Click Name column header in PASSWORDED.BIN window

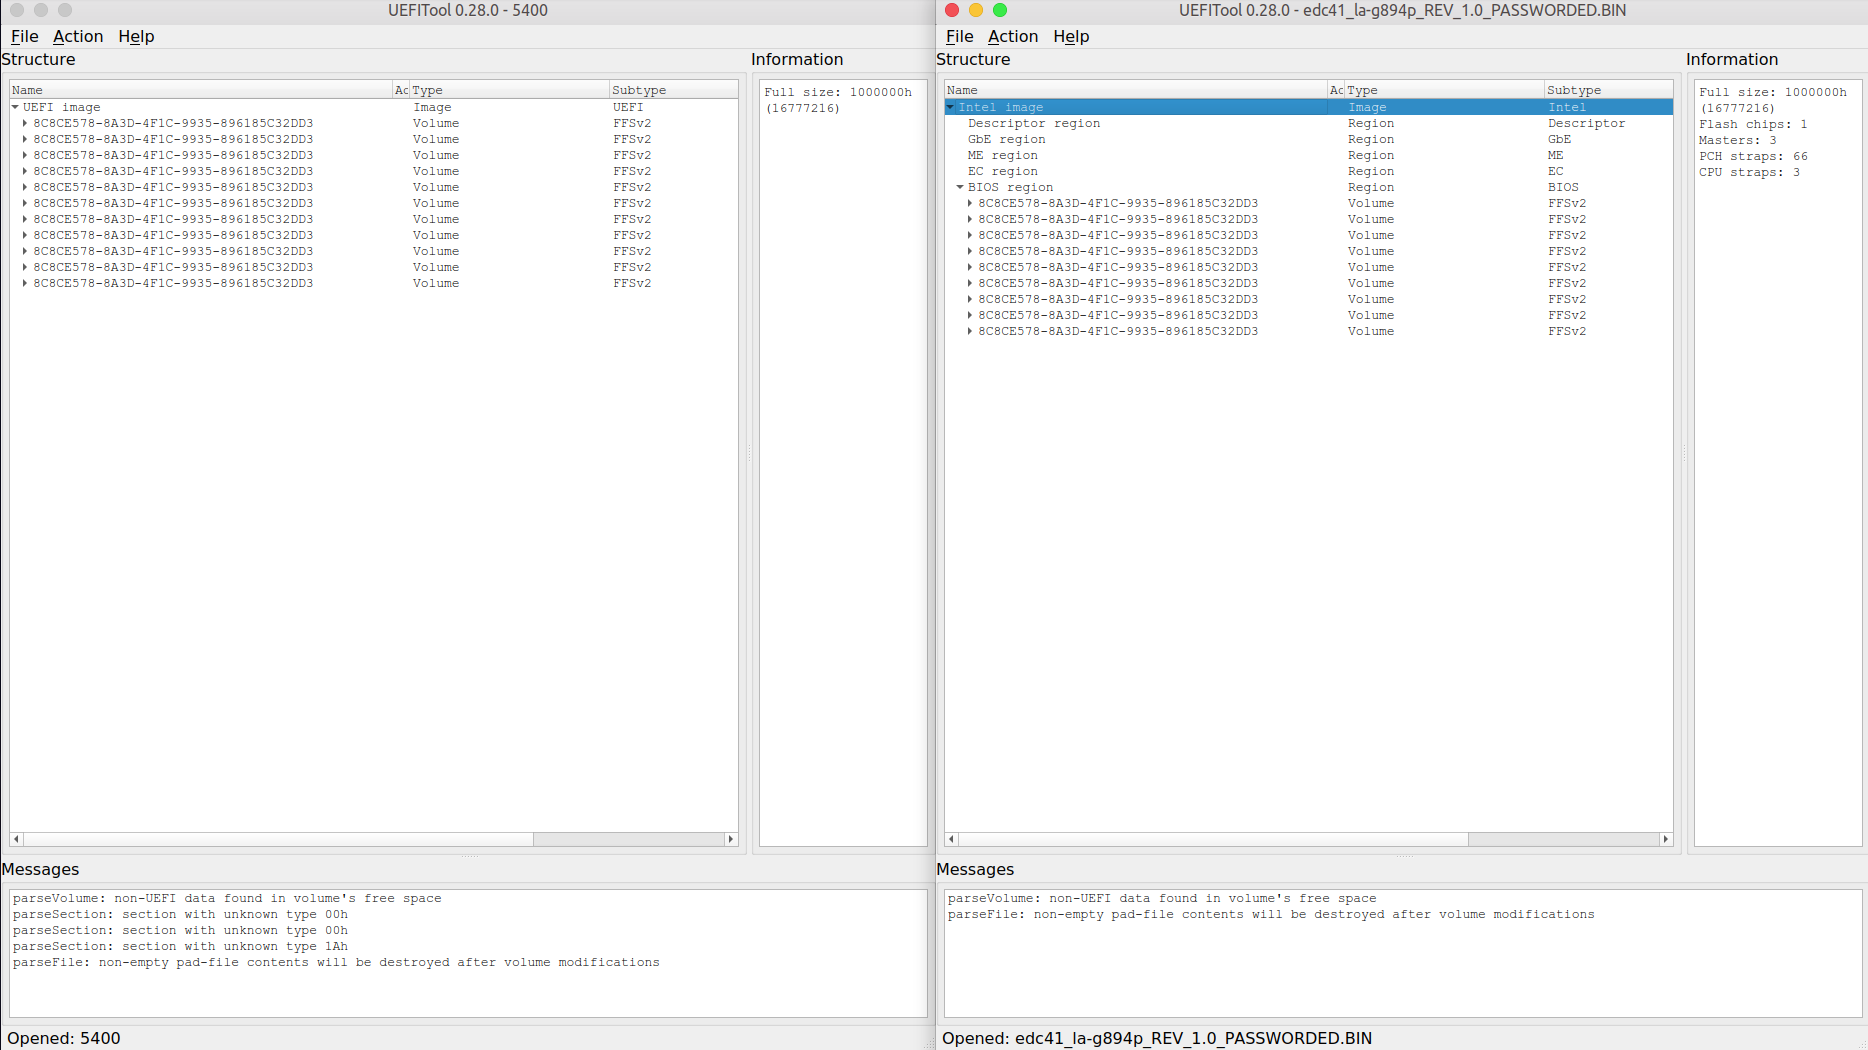coord(1136,90)
